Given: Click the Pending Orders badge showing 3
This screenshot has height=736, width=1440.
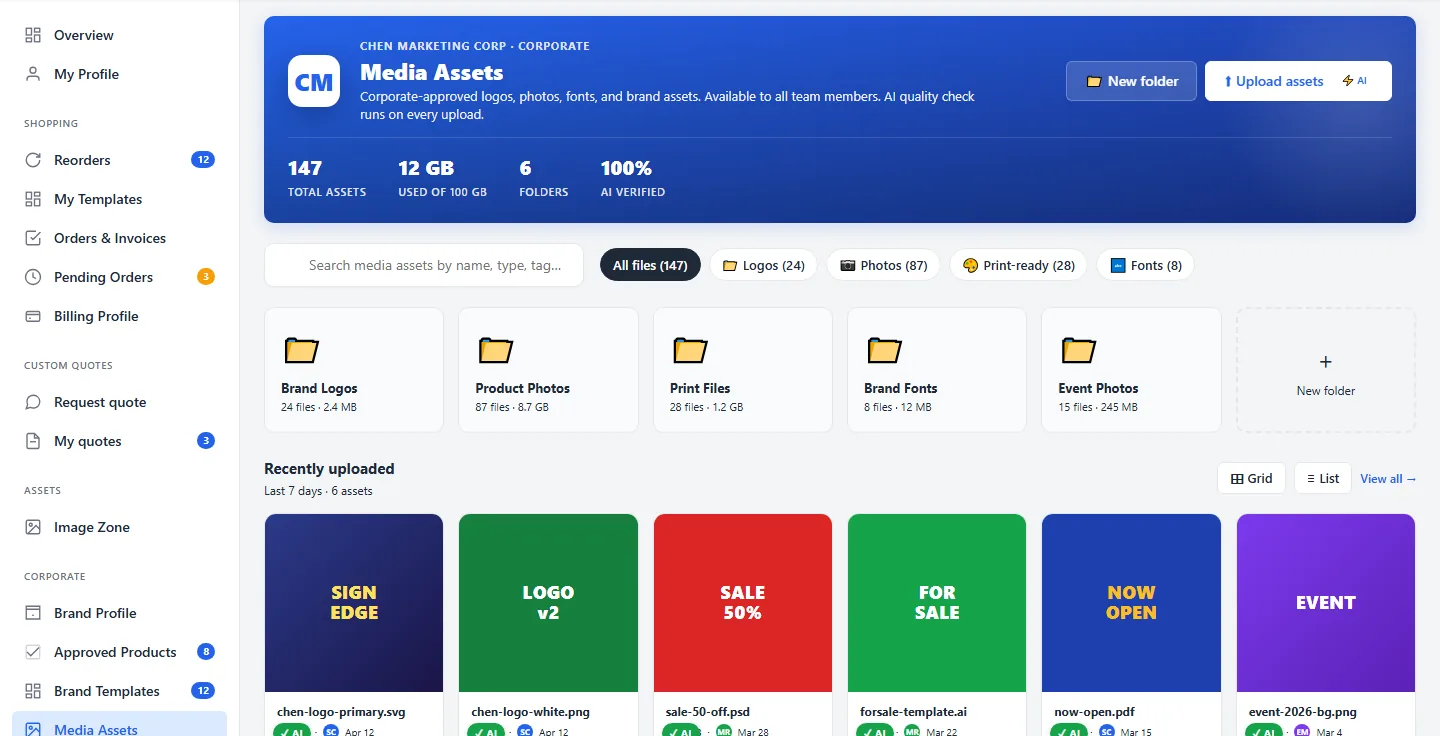Looking at the screenshot, I should pos(206,277).
